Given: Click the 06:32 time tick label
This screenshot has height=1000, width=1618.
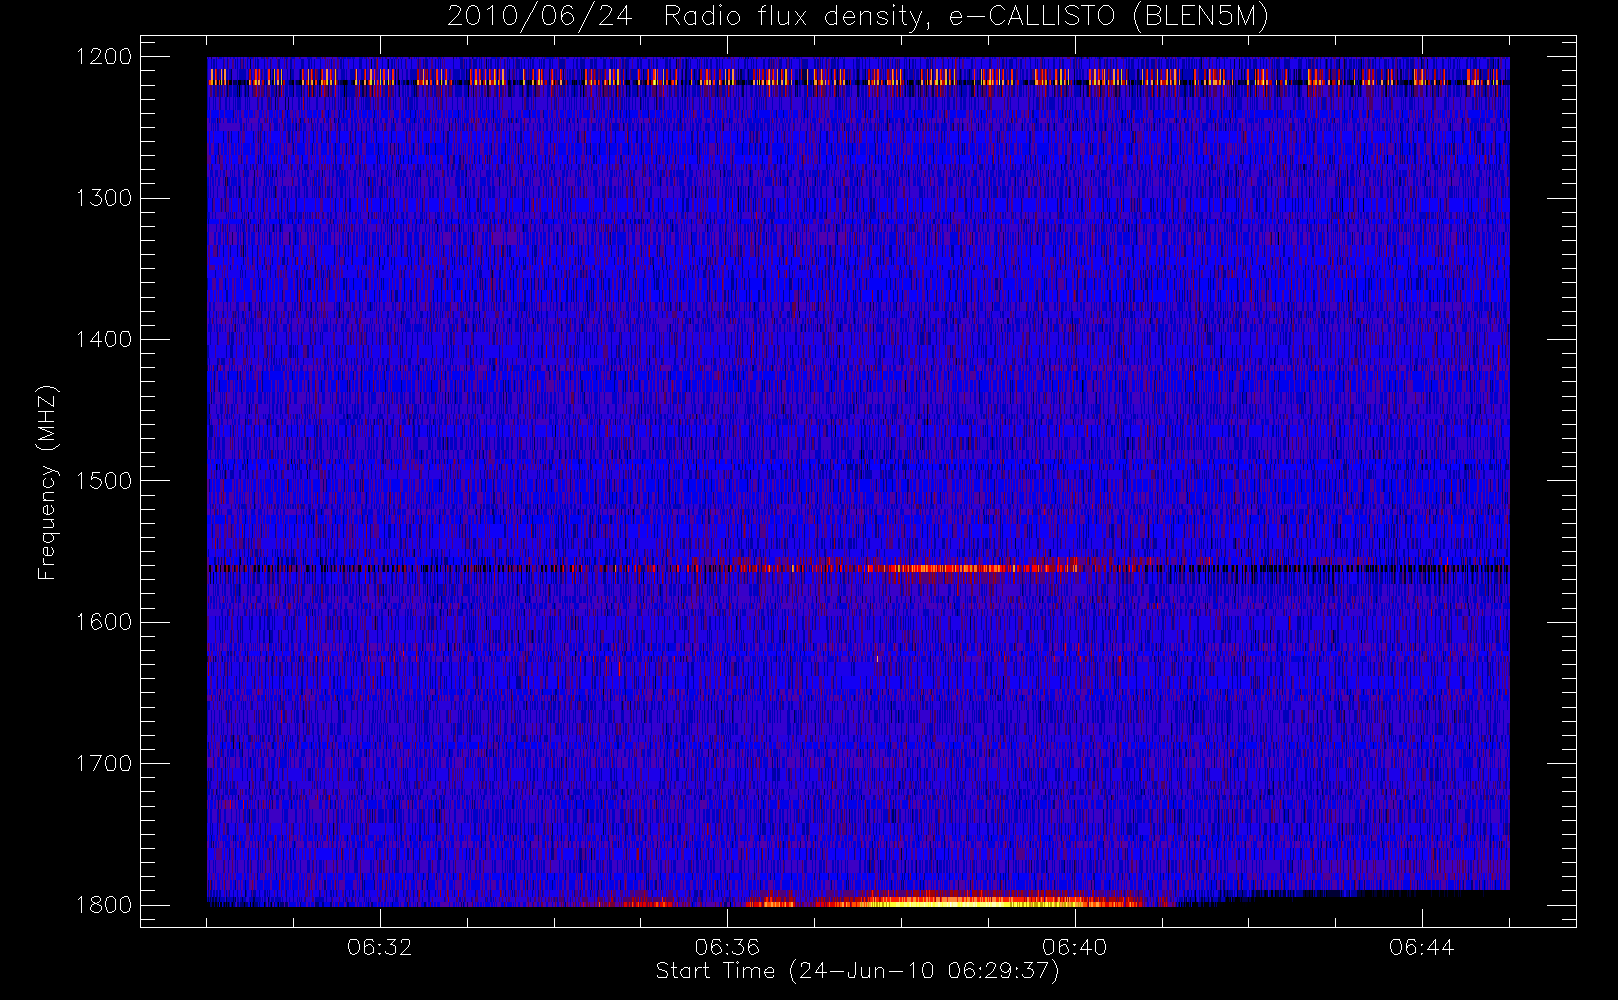Looking at the screenshot, I should (x=380, y=947).
